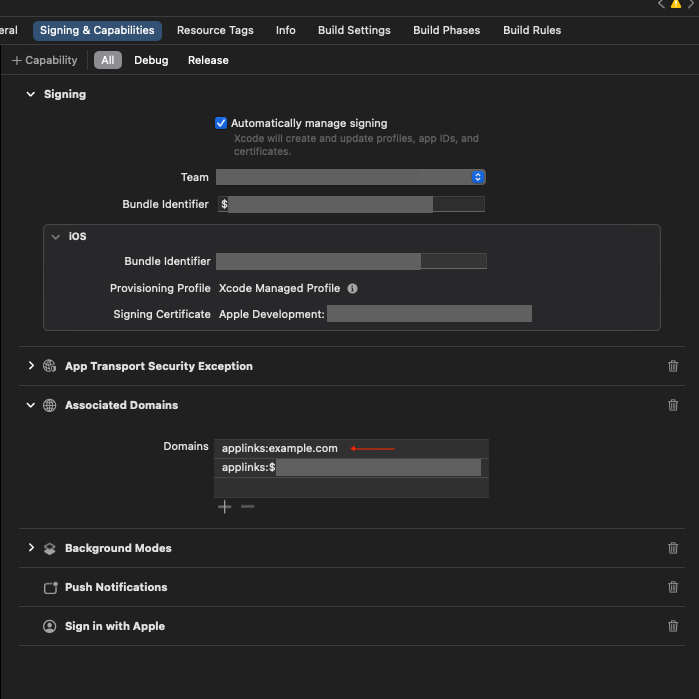Remove Background Modes capability via trash icon
Image resolution: width=699 pixels, height=699 pixels.
[673, 548]
